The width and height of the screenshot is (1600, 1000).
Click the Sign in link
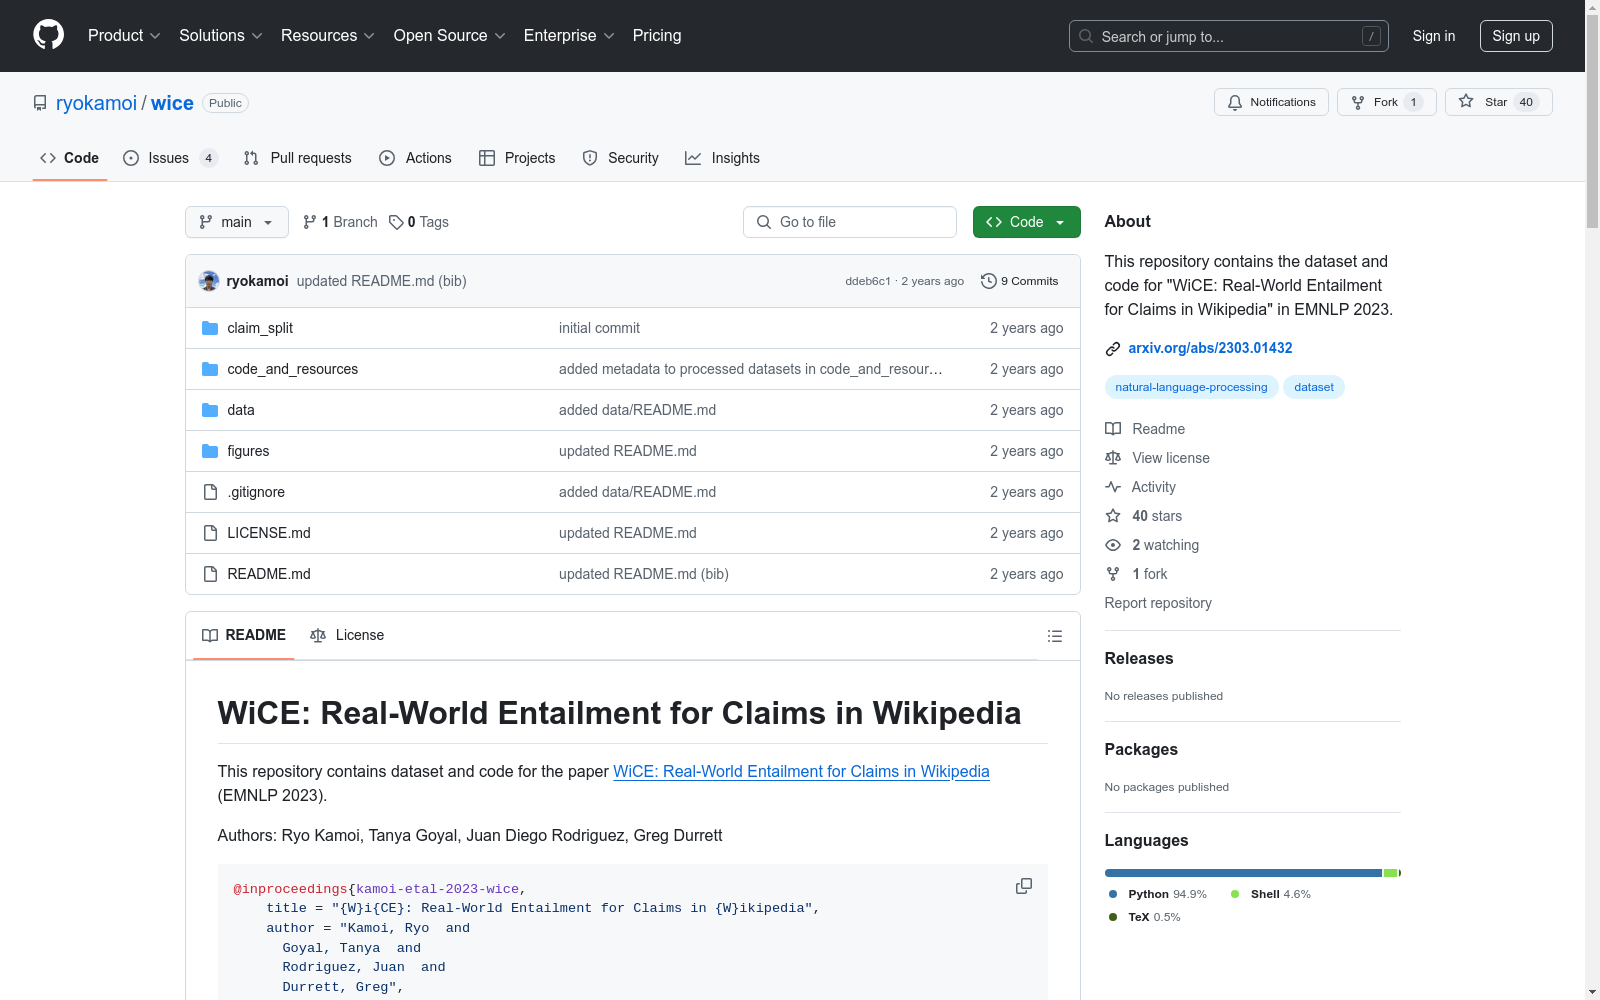coord(1434,36)
